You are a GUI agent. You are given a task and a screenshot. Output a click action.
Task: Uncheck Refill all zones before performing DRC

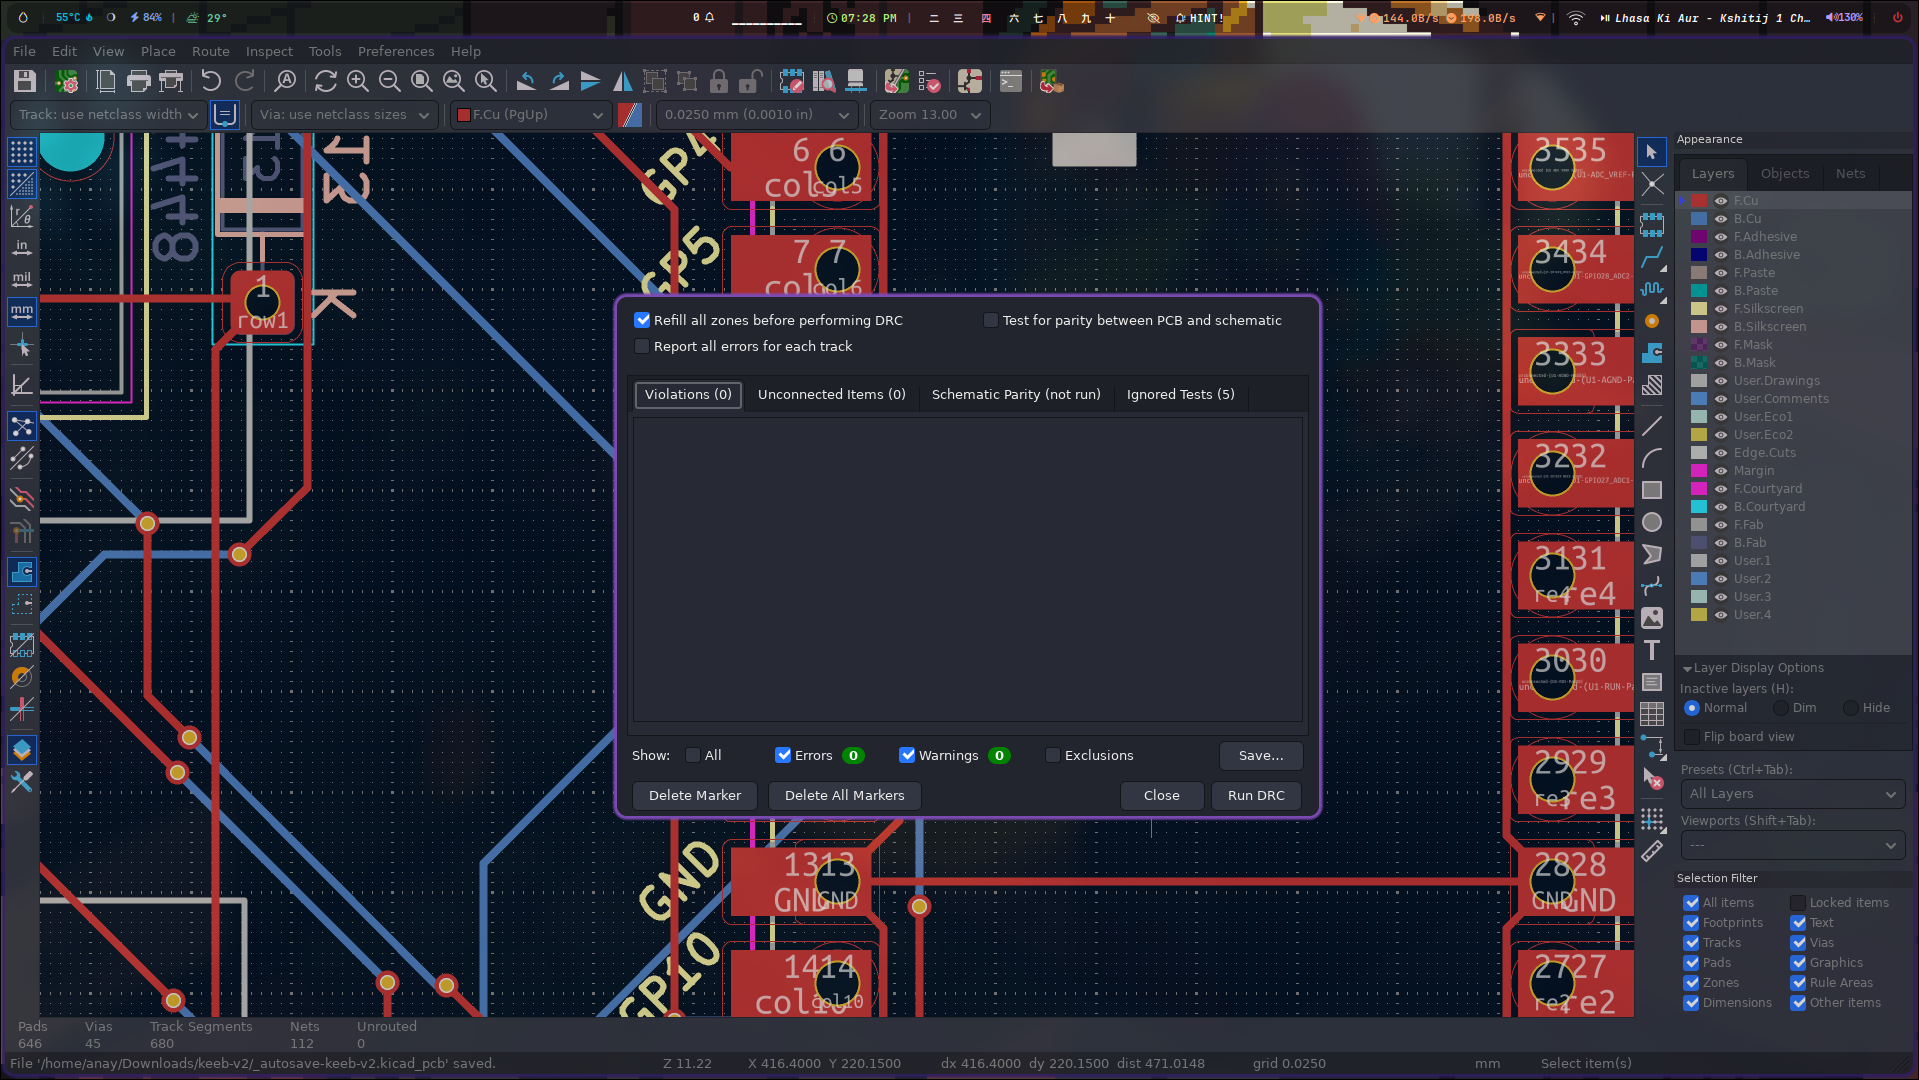pos(642,320)
